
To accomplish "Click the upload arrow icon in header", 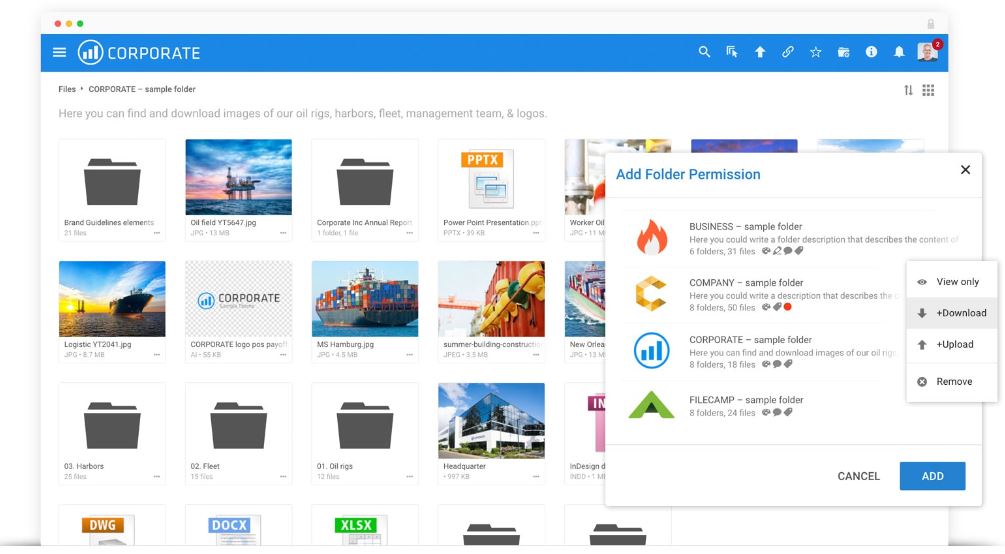I will pyautogui.click(x=760, y=52).
